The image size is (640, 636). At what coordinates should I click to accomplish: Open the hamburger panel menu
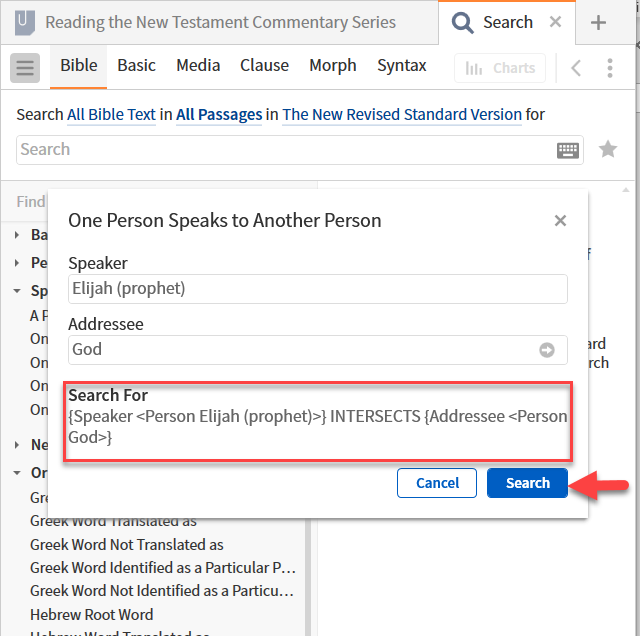25,68
